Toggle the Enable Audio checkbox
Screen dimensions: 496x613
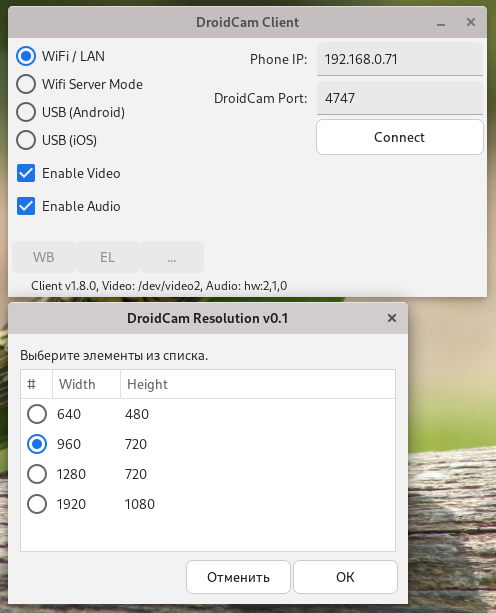click(x=26, y=206)
